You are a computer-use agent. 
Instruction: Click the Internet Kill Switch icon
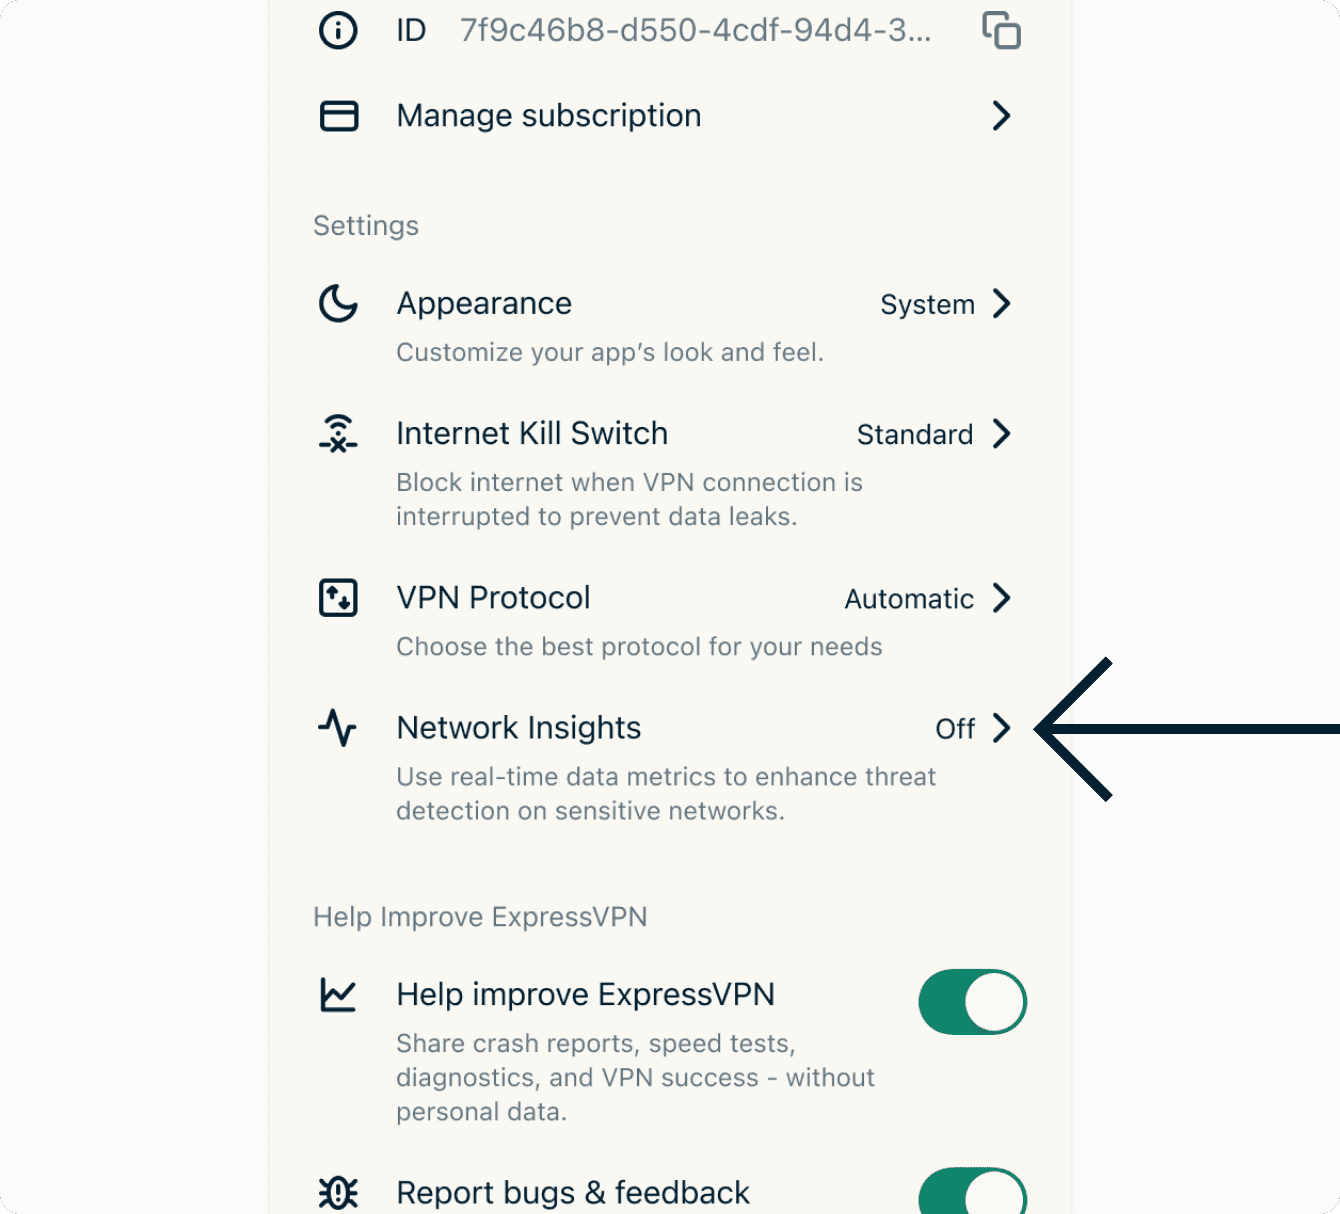click(338, 433)
